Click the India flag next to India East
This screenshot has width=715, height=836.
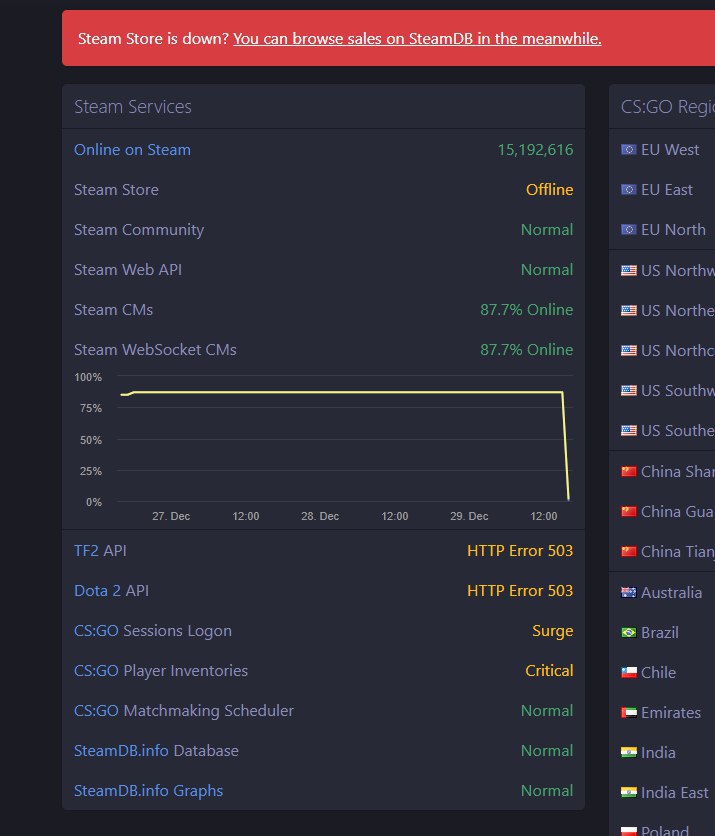pos(628,793)
